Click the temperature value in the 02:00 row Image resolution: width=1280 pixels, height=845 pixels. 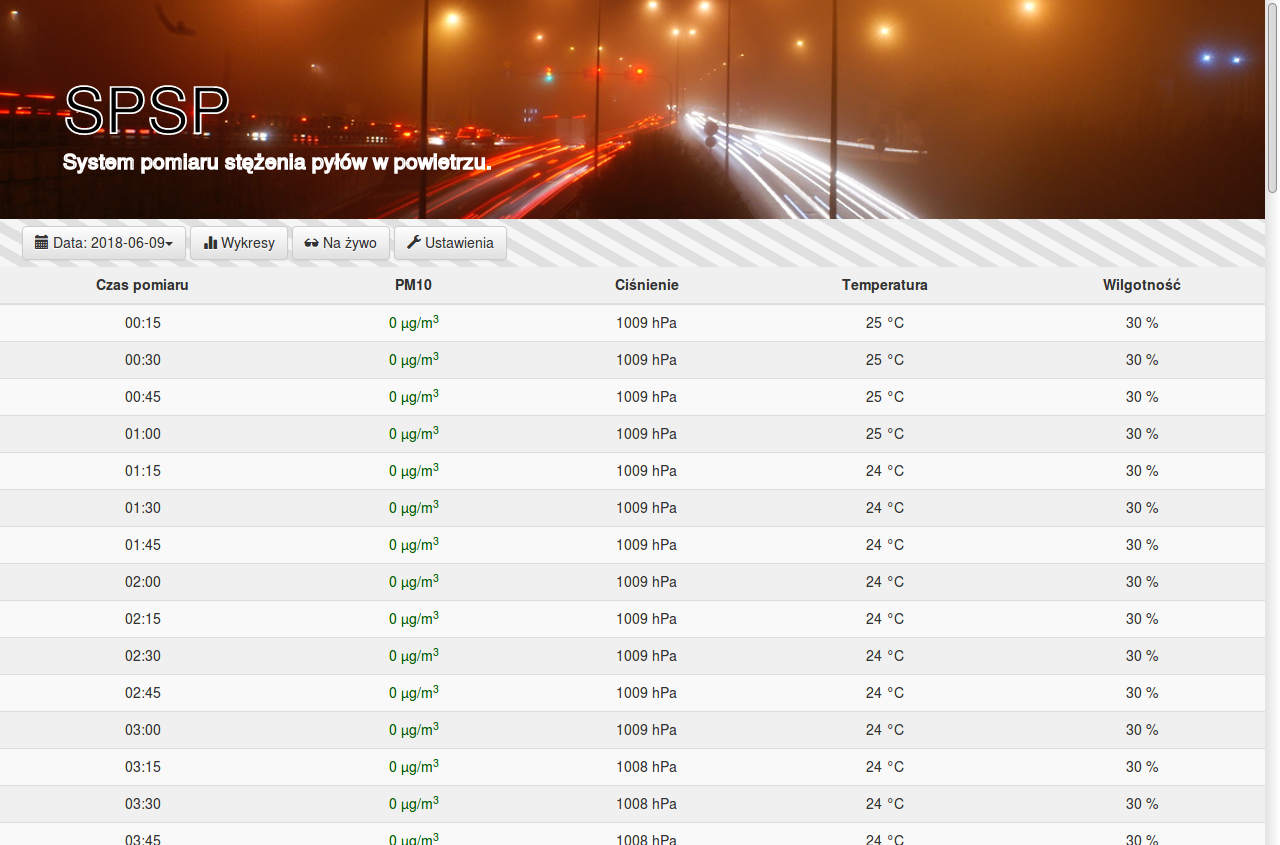884,582
